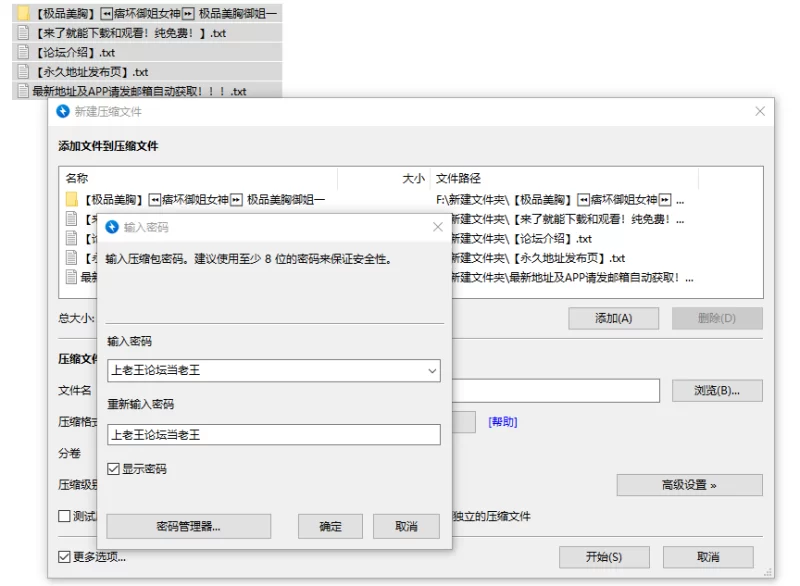Toggle the 显示密码 checkbox
This screenshot has height=586, width=800.
coord(113,469)
